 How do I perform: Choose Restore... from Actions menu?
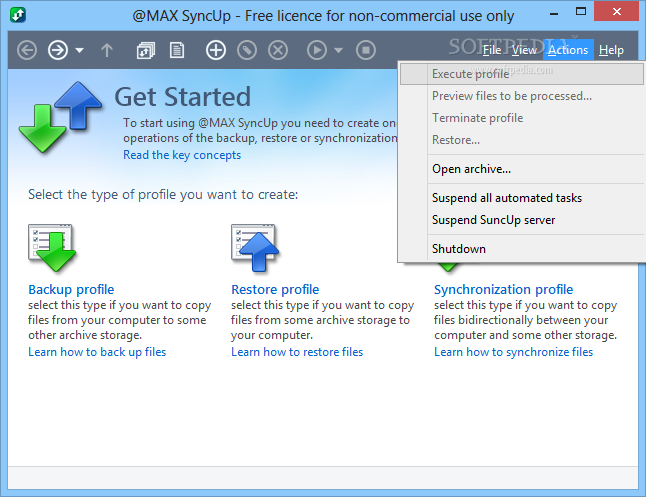[x=522, y=140]
